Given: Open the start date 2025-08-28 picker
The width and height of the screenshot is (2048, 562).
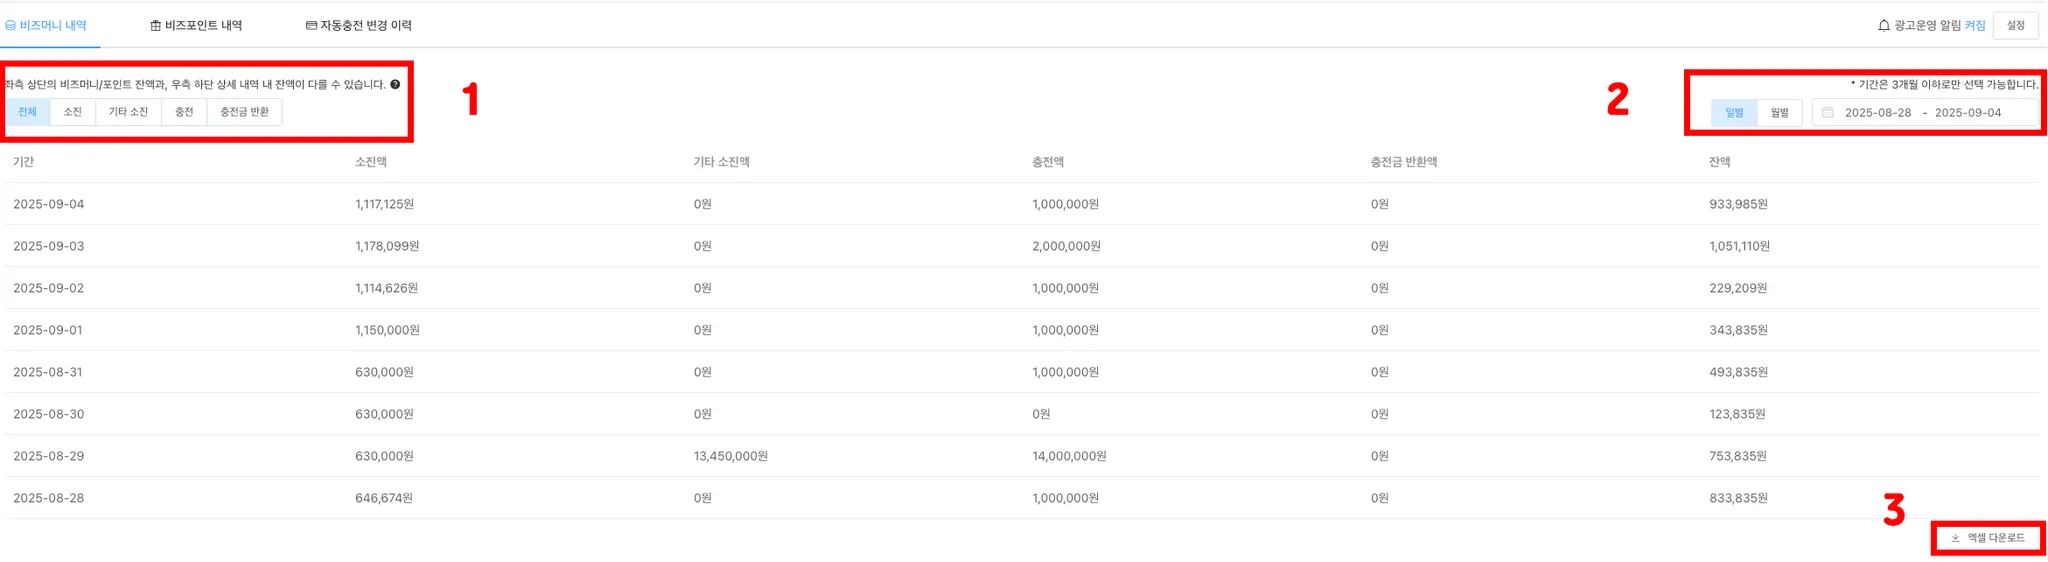Looking at the screenshot, I should (1877, 113).
